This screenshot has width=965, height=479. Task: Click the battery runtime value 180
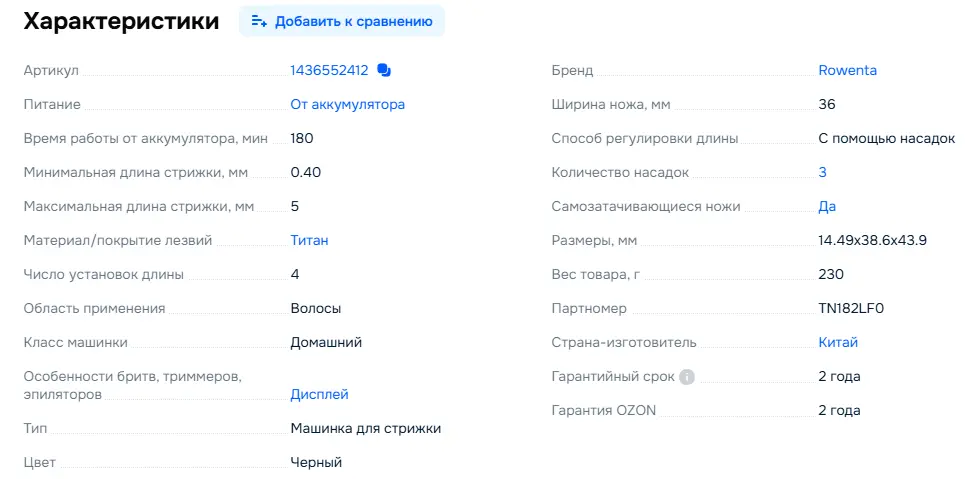tap(302, 139)
